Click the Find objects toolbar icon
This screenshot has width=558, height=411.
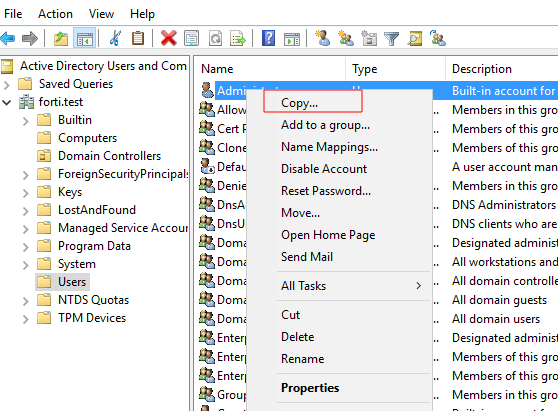coord(415,38)
